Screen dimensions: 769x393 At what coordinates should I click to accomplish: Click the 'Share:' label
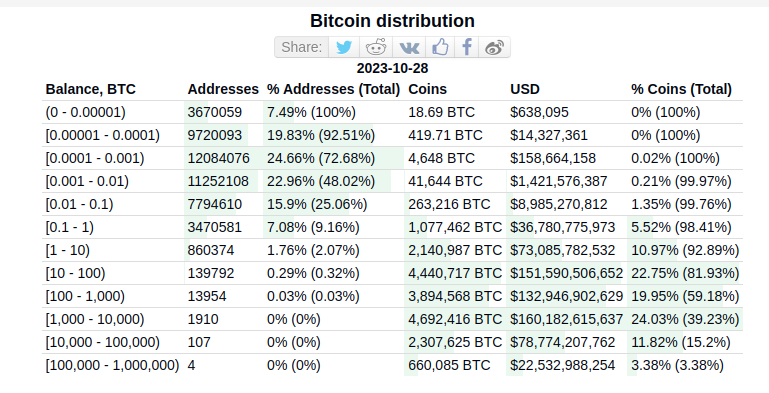302,47
